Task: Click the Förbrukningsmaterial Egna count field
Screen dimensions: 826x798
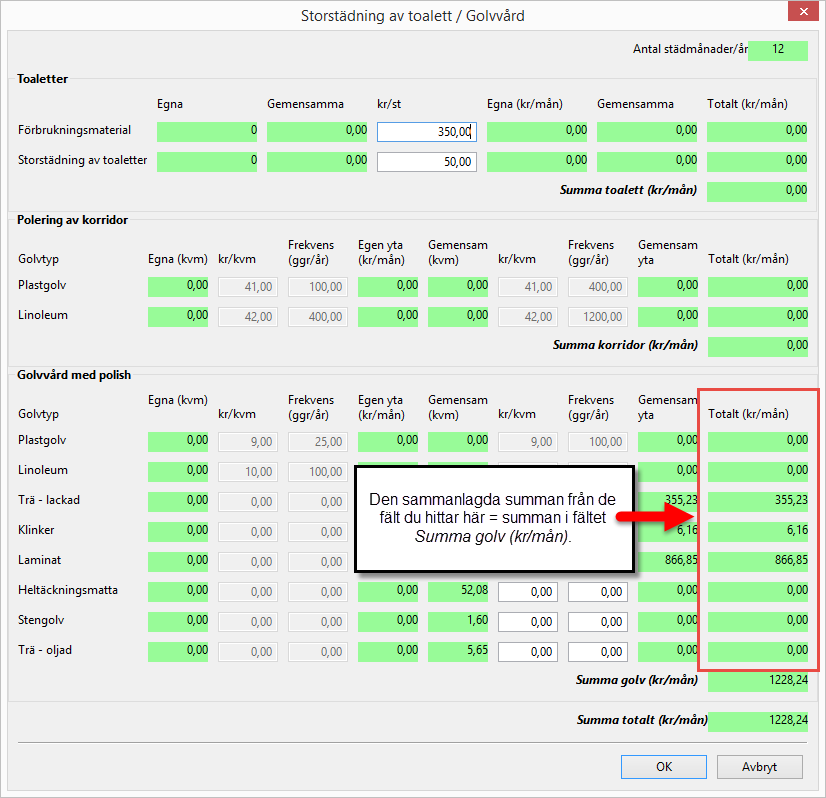Action: (x=207, y=131)
